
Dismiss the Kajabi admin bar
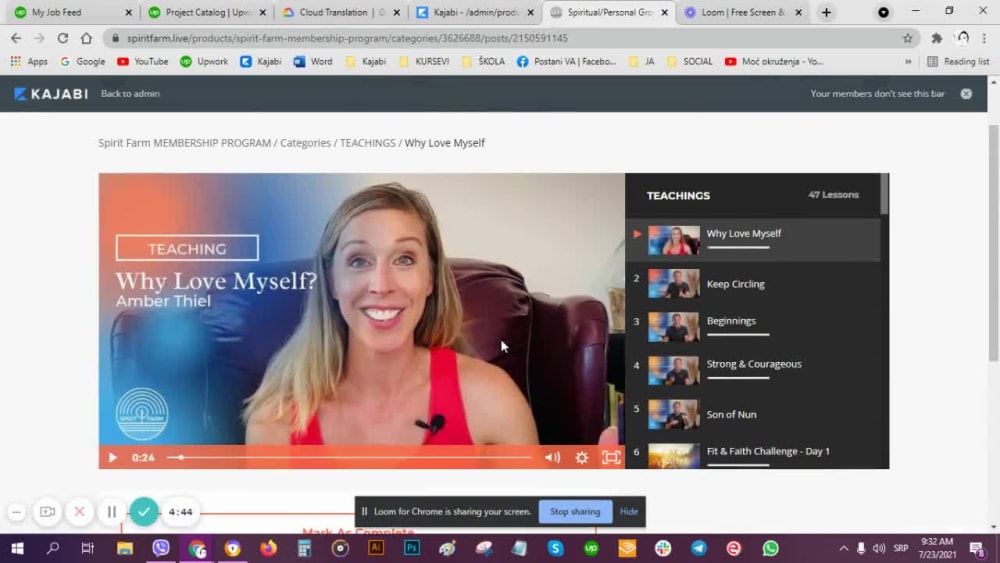[966, 94]
